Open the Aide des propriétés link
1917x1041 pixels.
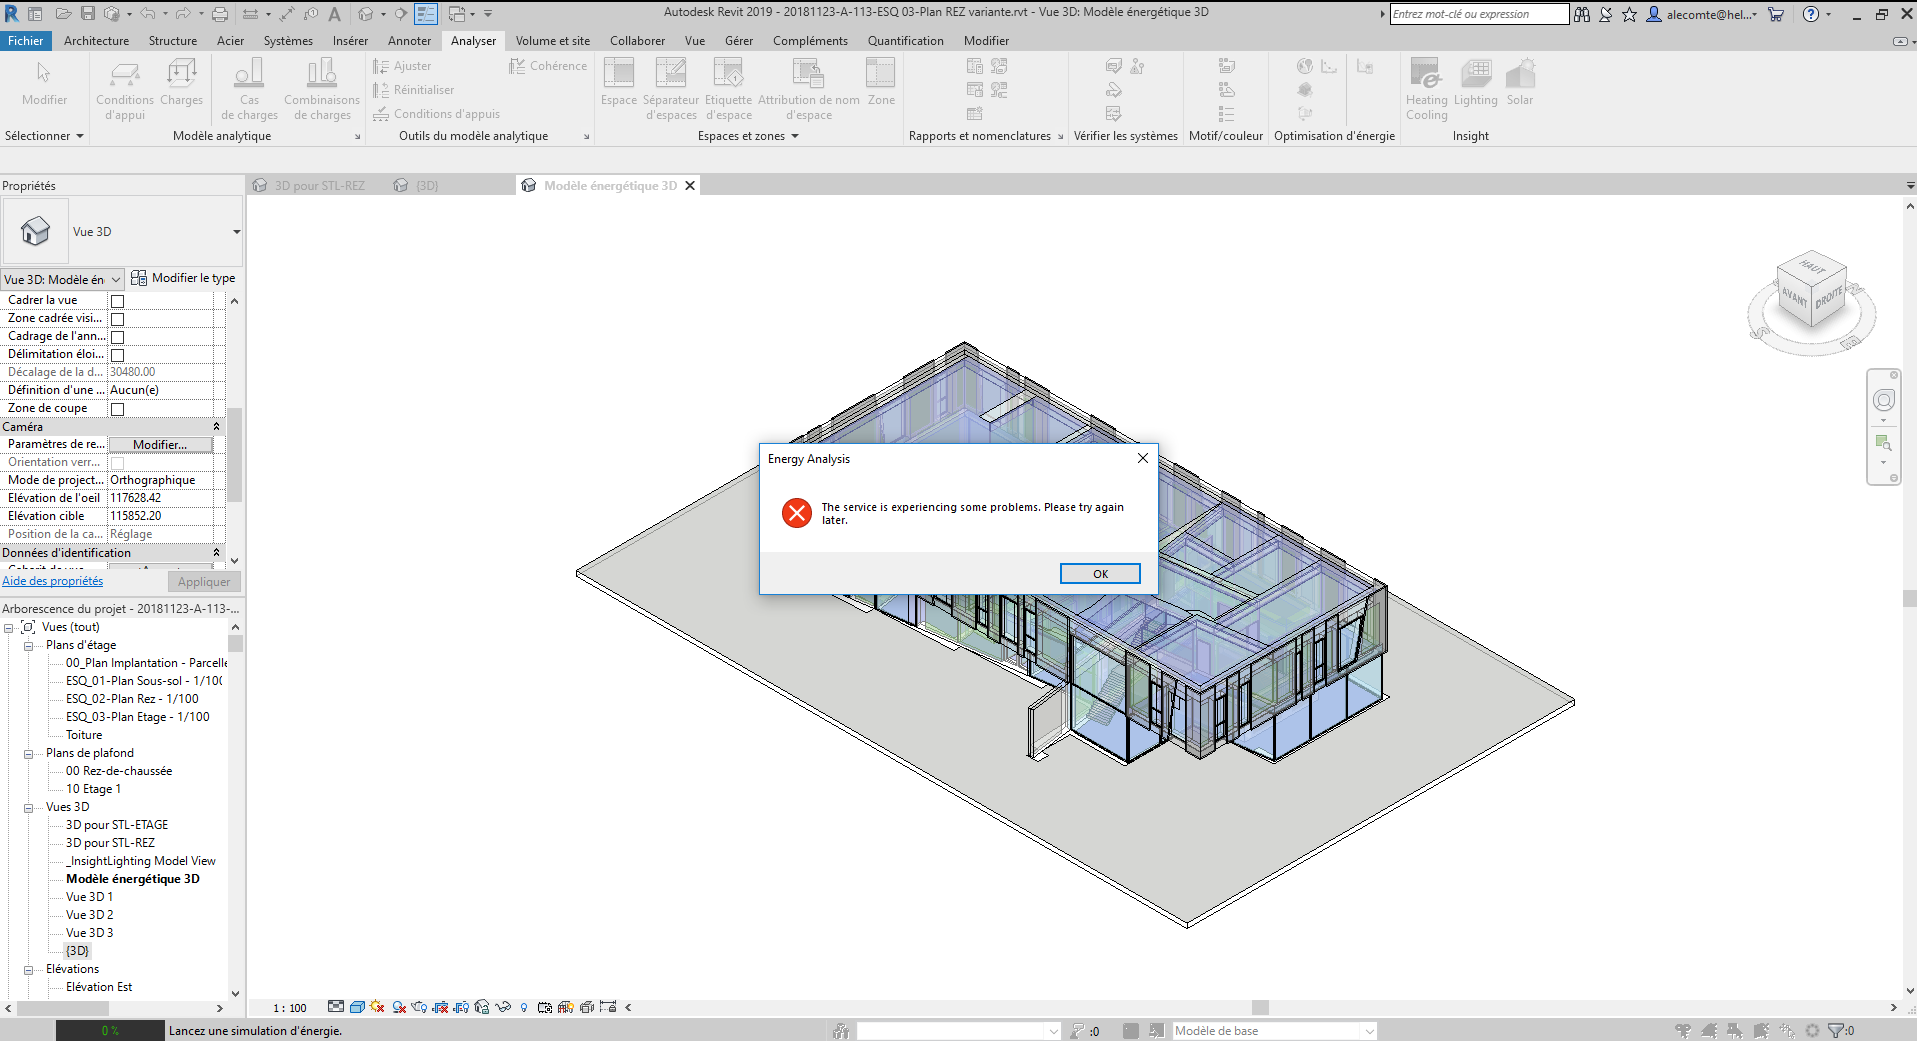click(x=52, y=581)
